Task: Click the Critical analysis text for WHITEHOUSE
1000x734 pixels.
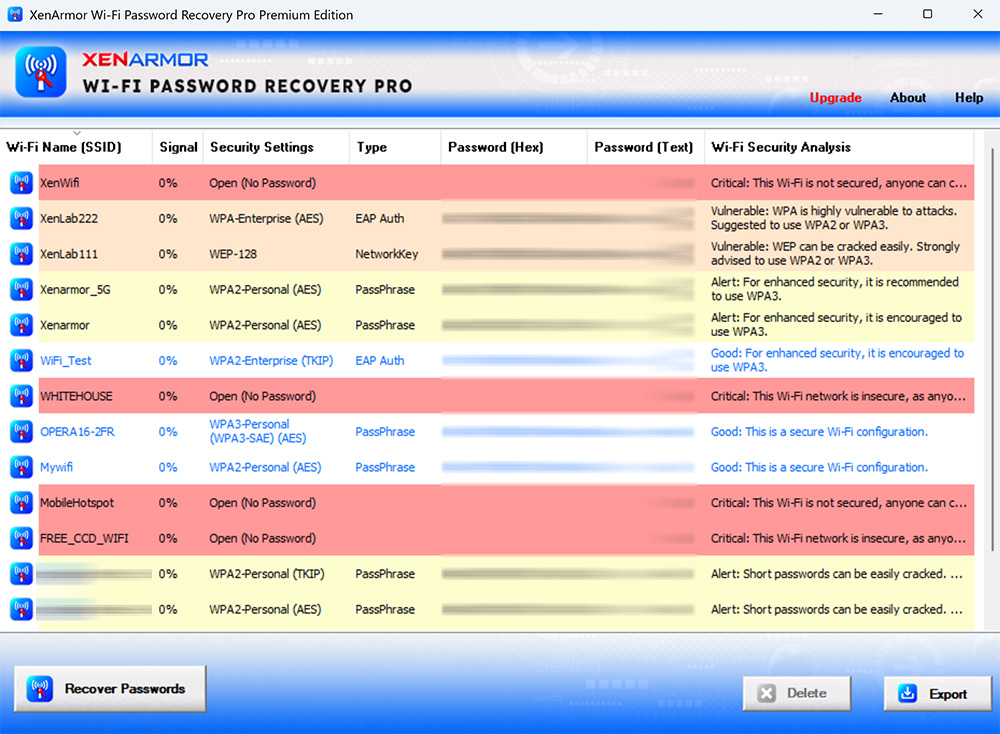Action: [x=838, y=396]
